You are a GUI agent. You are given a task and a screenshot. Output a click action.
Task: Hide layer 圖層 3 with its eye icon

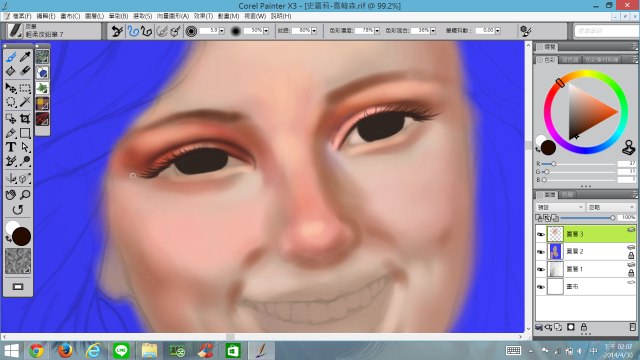541,234
